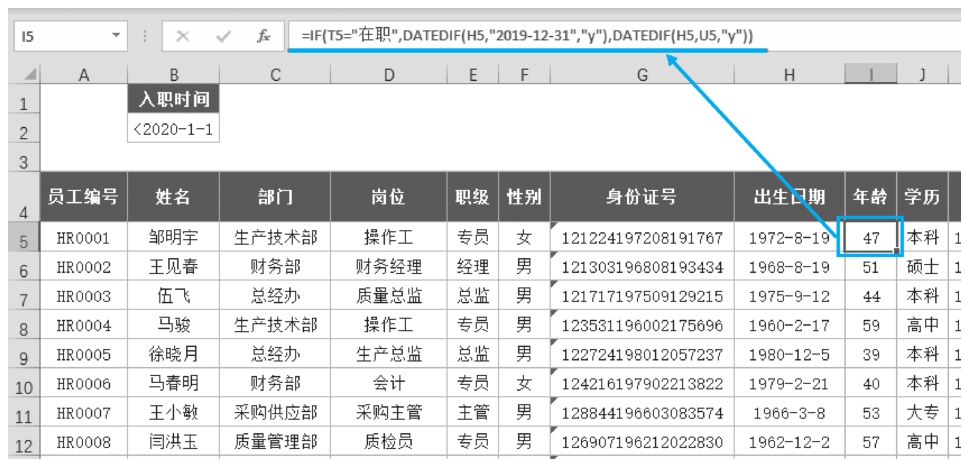Select the cell with name 邹明宇
Viewport: 964px width, 462px height.
173,239
